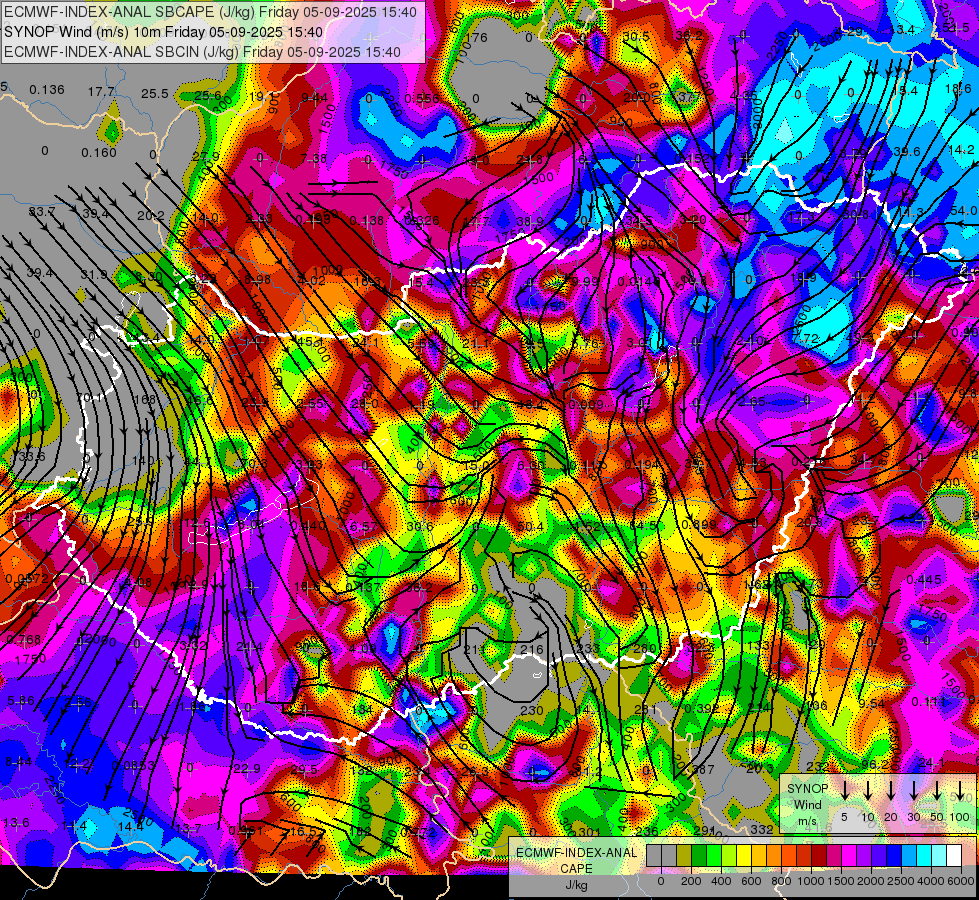The image size is (979, 900).
Task: Pick the olive swatch in the CAPE legend
Action: pyautogui.click(x=684, y=856)
